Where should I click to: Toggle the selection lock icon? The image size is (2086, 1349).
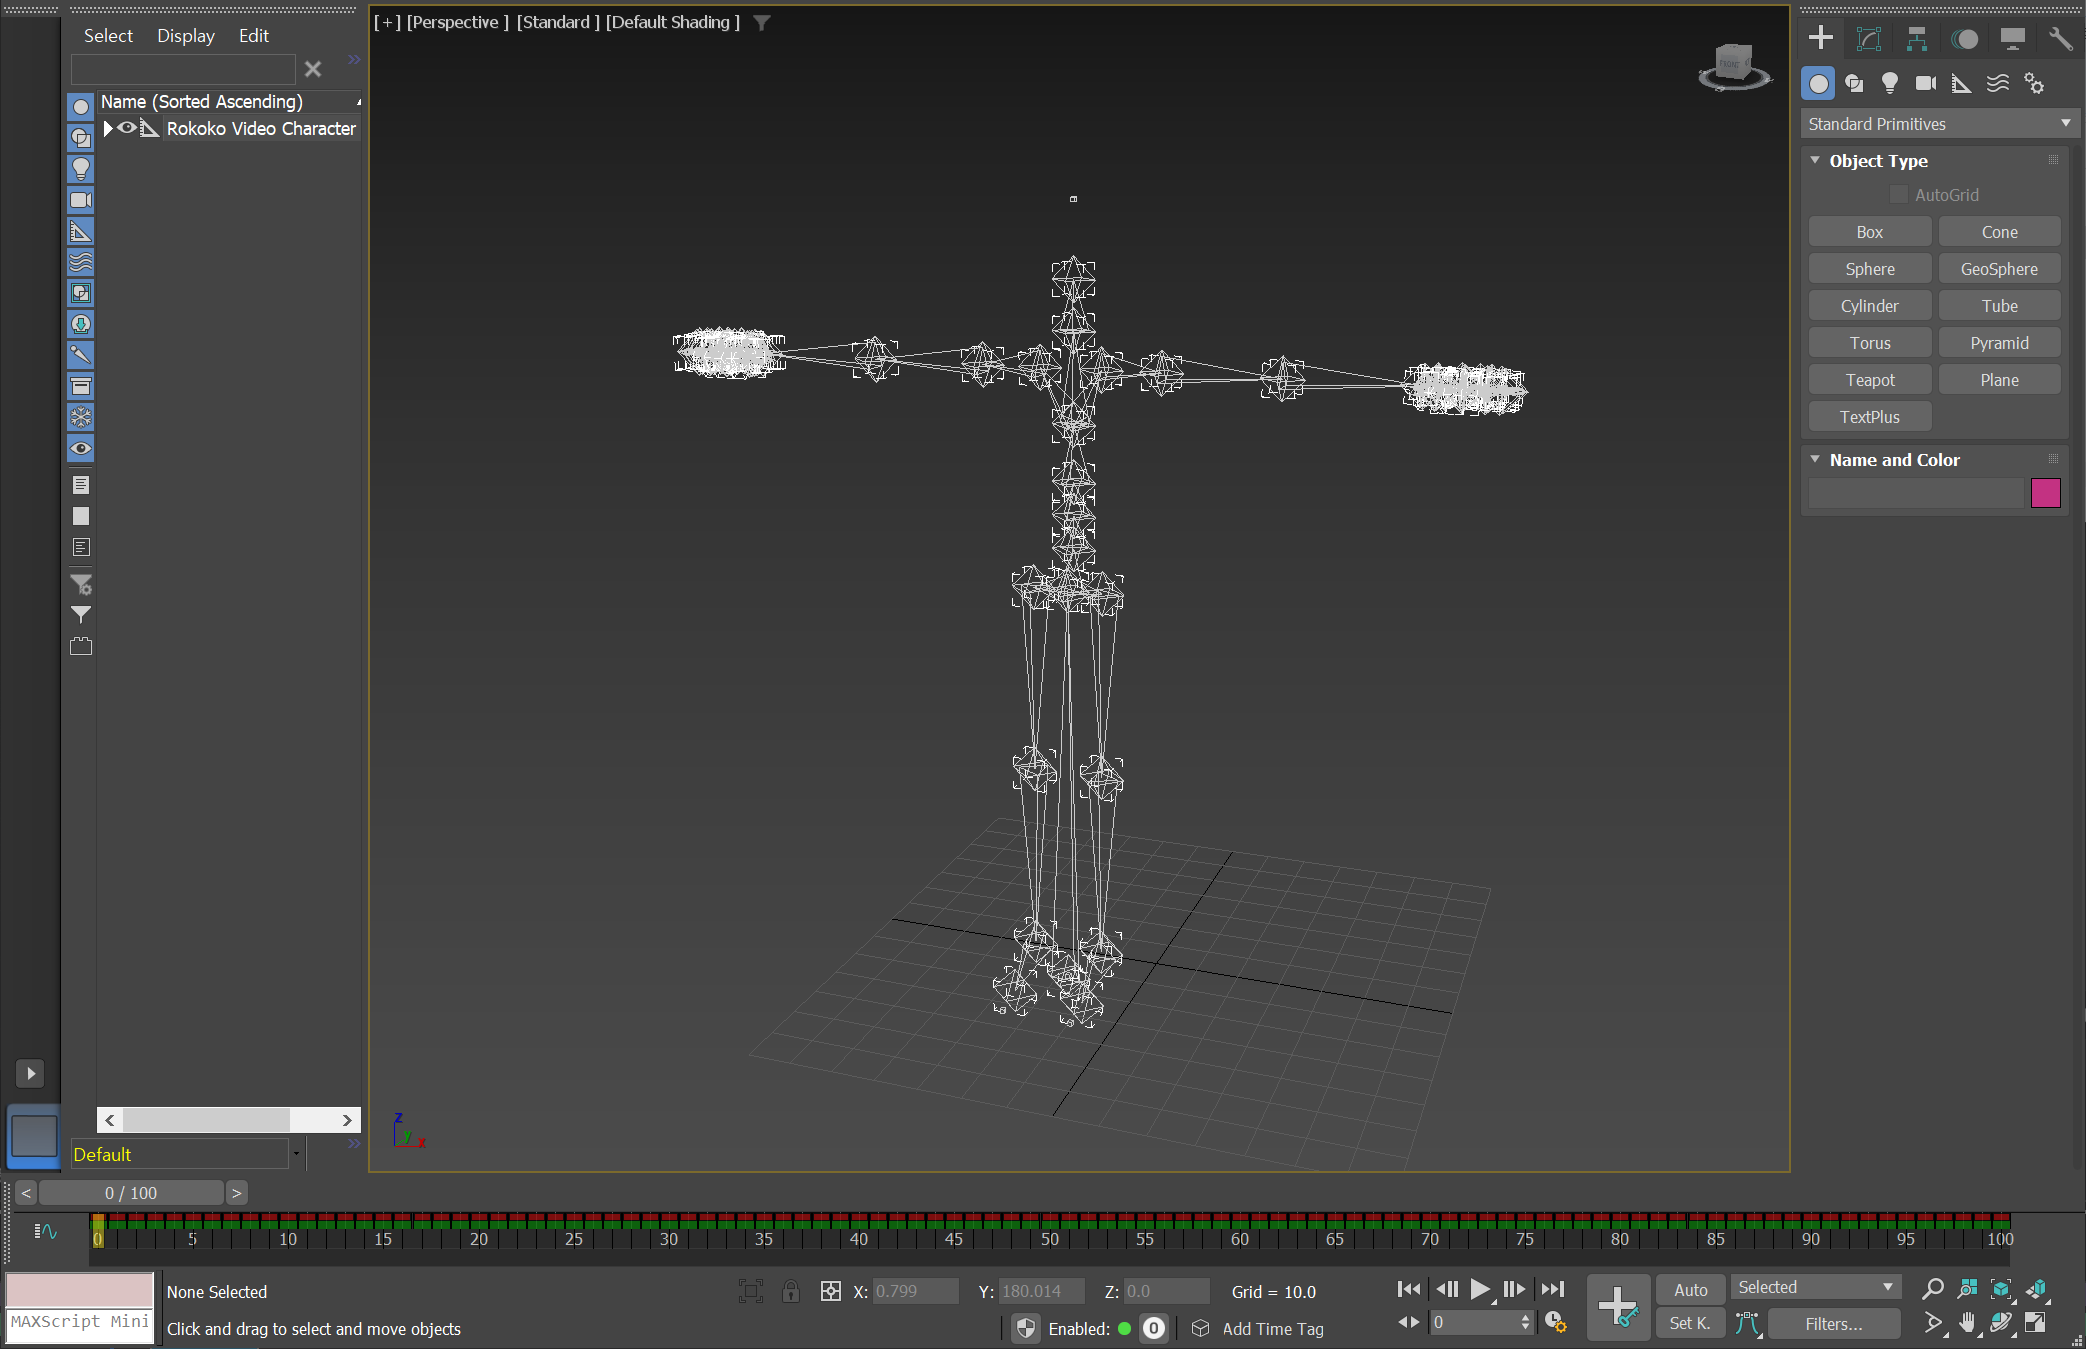(790, 1291)
